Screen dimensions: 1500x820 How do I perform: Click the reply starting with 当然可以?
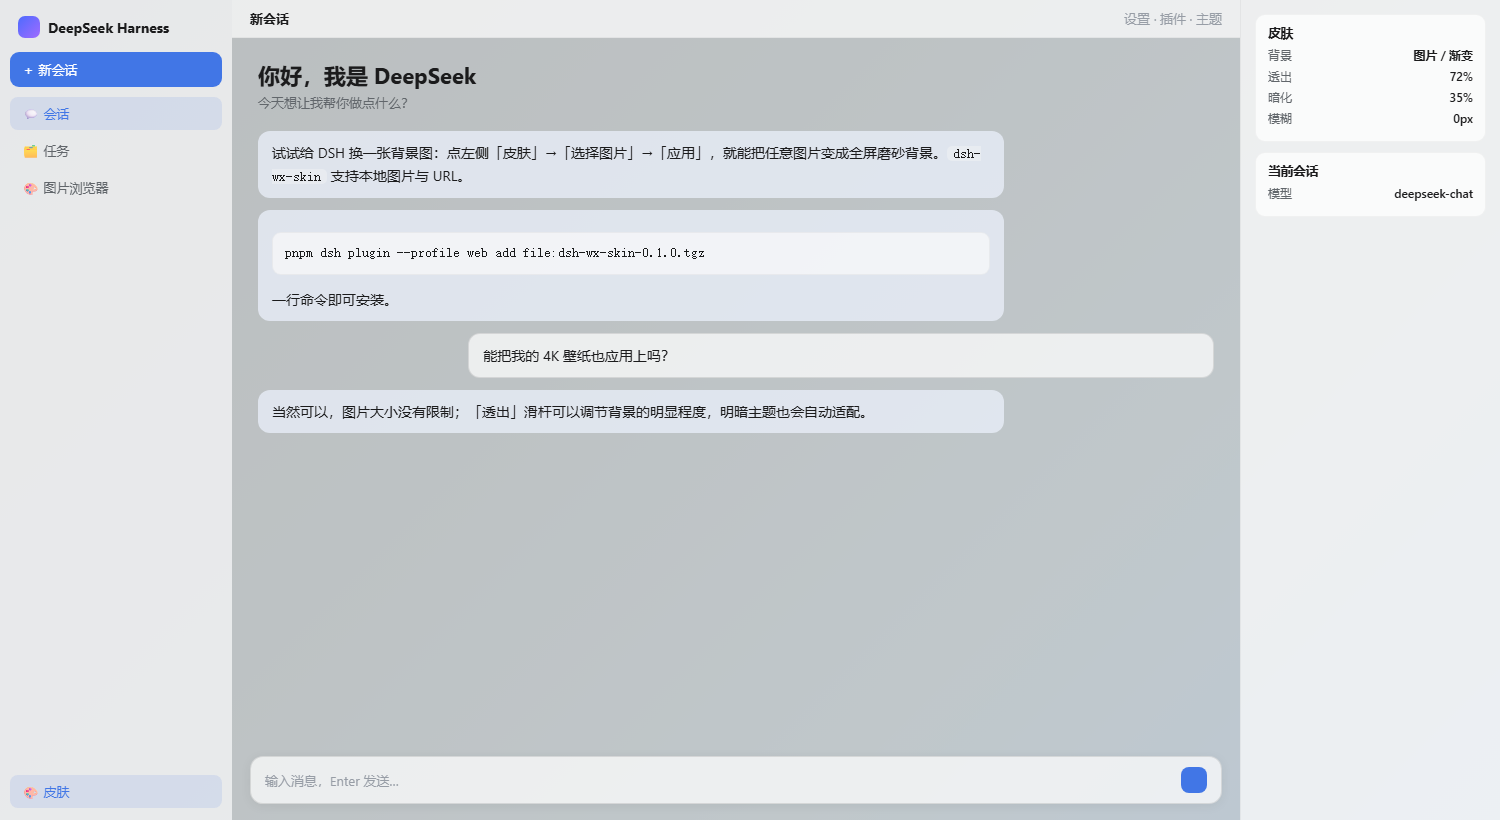[x=631, y=412]
